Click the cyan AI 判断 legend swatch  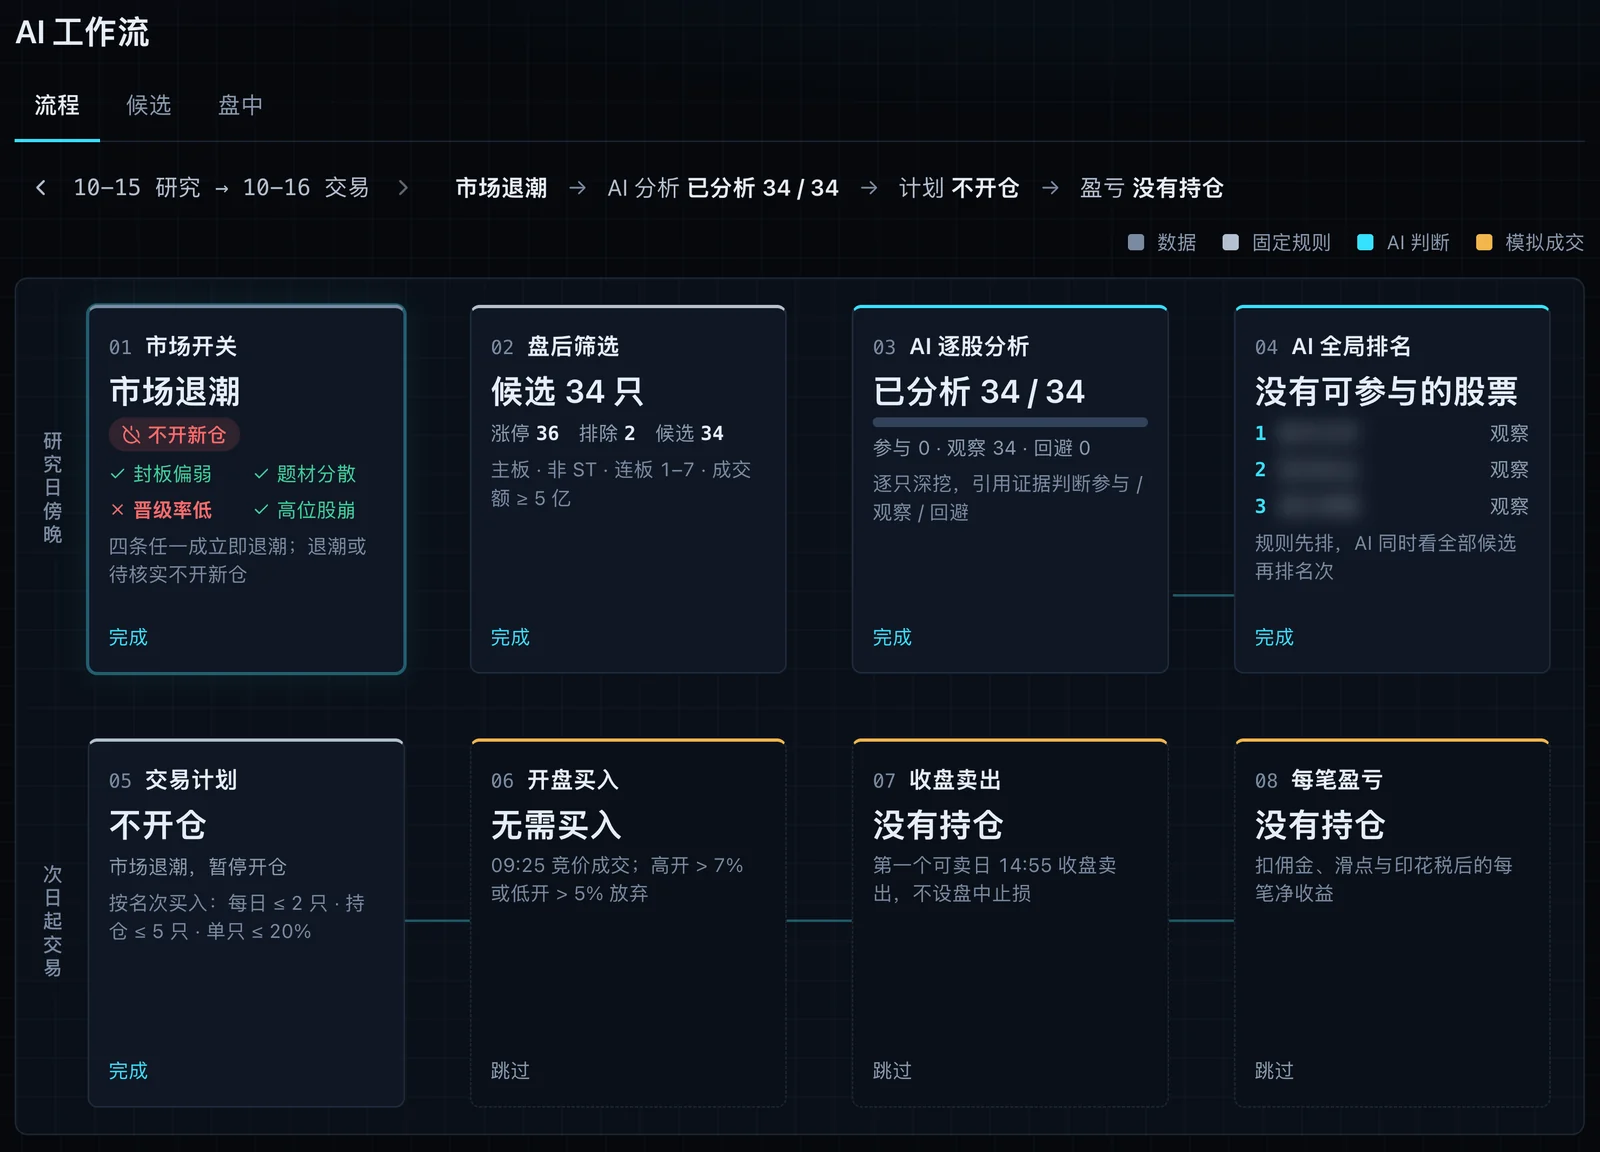click(x=1365, y=242)
